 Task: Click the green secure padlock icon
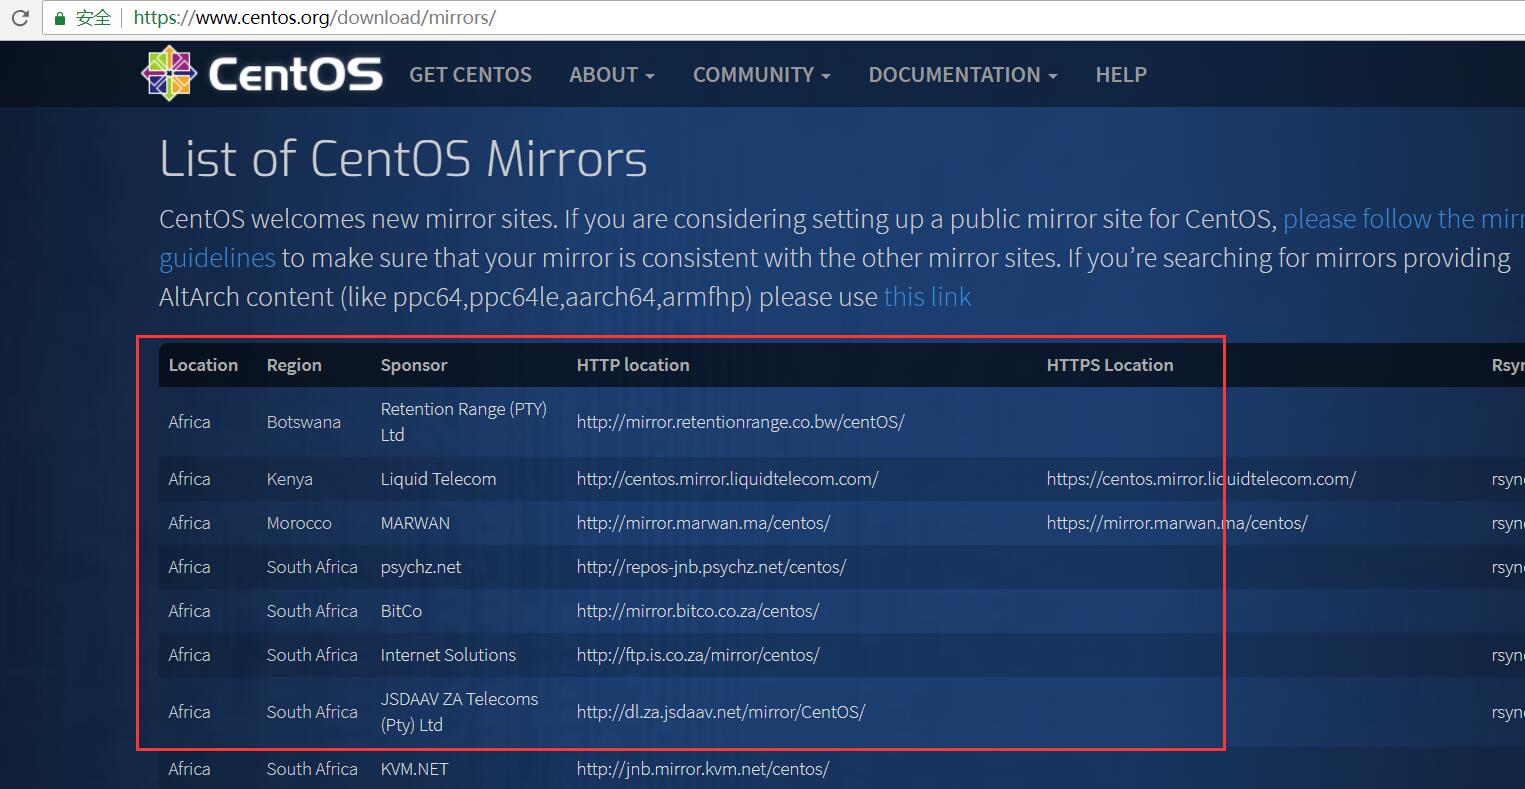coord(60,18)
